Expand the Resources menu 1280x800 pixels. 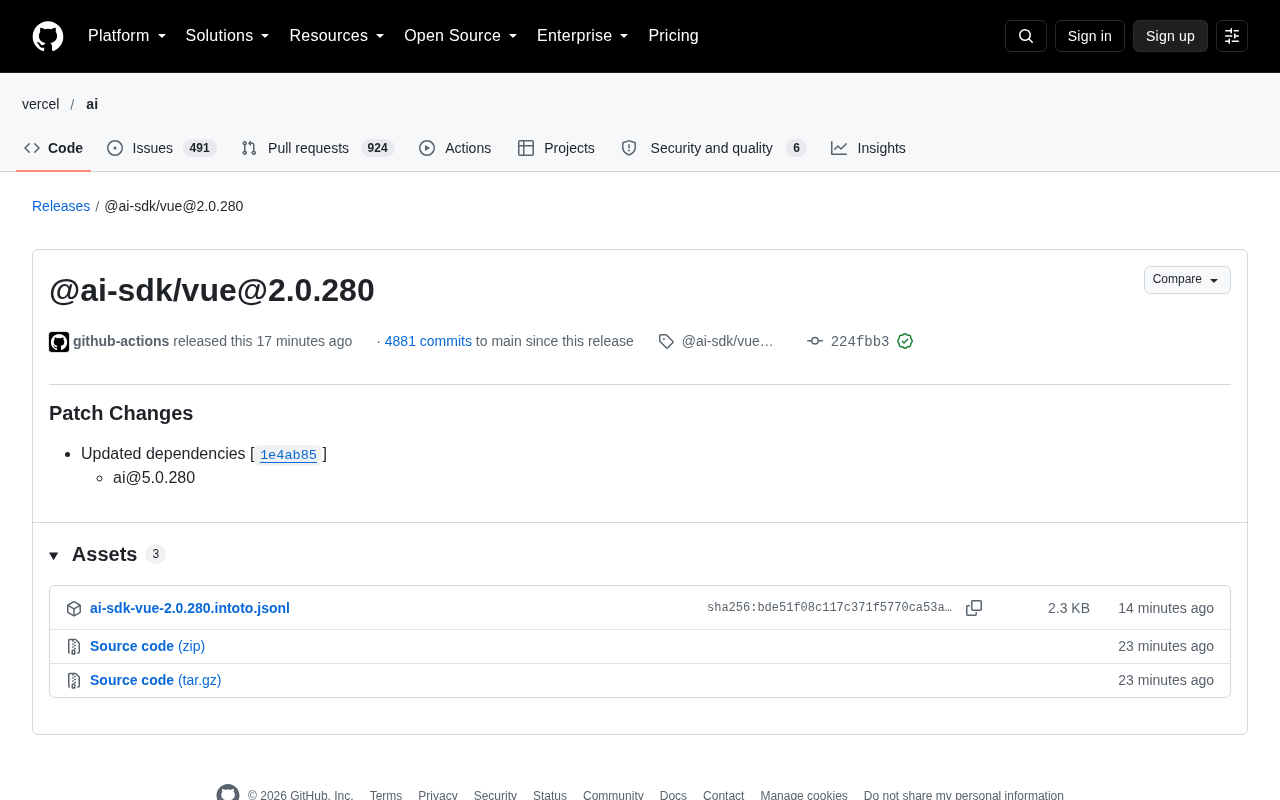pyautogui.click(x=337, y=36)
